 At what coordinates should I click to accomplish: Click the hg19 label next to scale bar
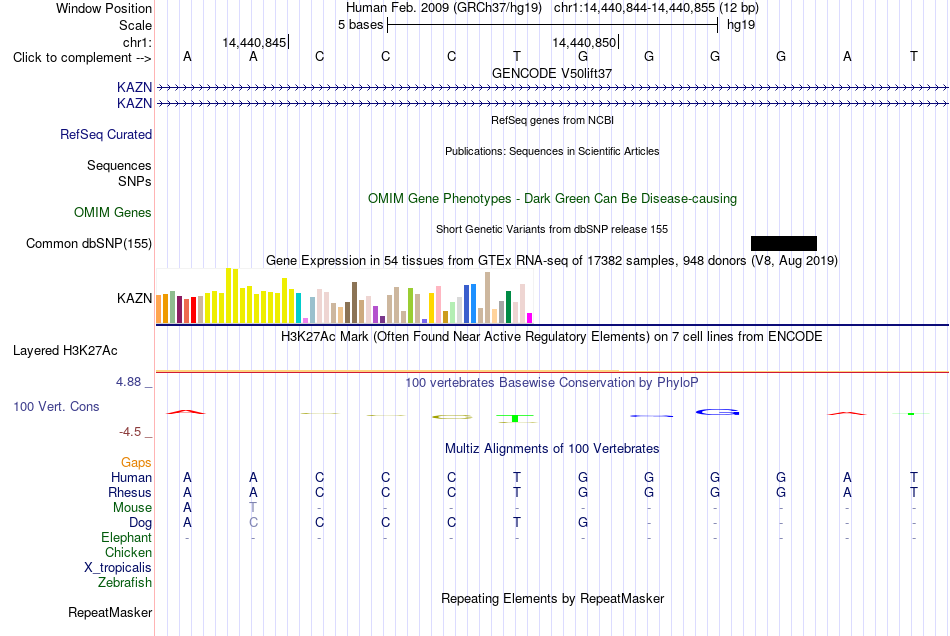coord(741,25)
